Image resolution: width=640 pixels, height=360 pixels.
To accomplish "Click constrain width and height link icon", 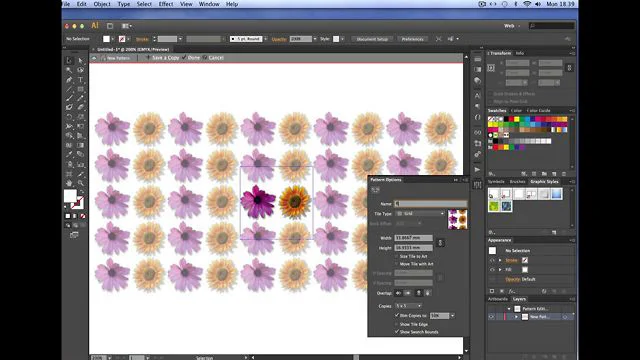I will pos(440,243).
